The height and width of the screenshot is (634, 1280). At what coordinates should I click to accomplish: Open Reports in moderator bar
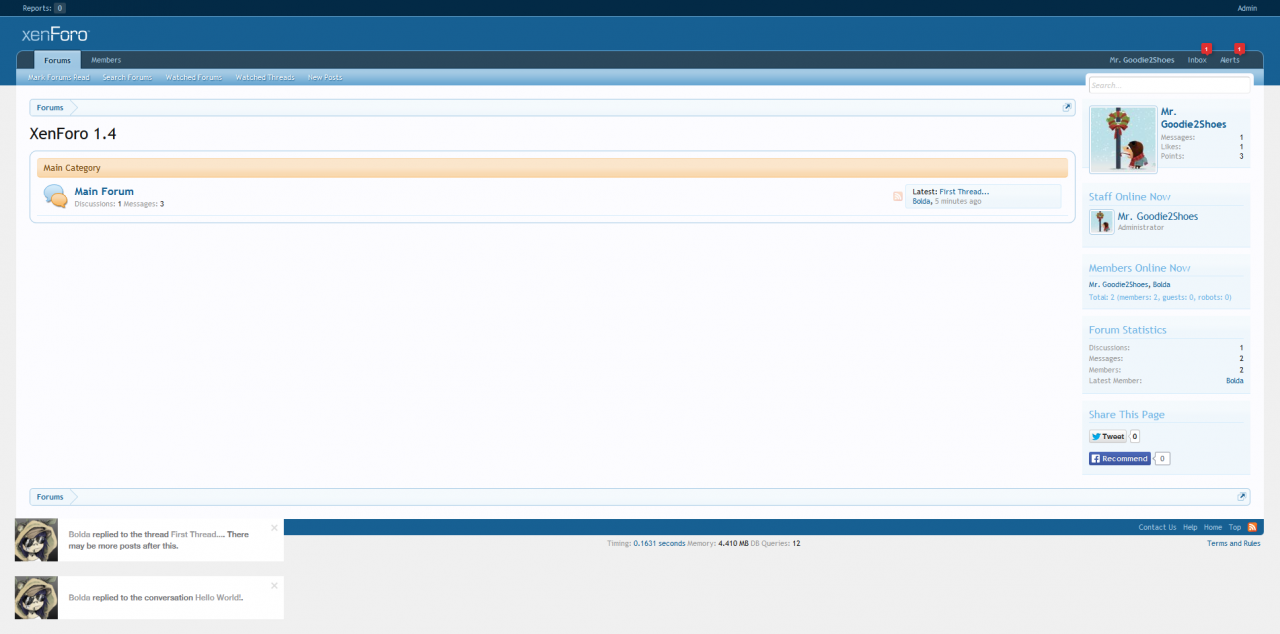pyautogui.click(x=44, y=8)
